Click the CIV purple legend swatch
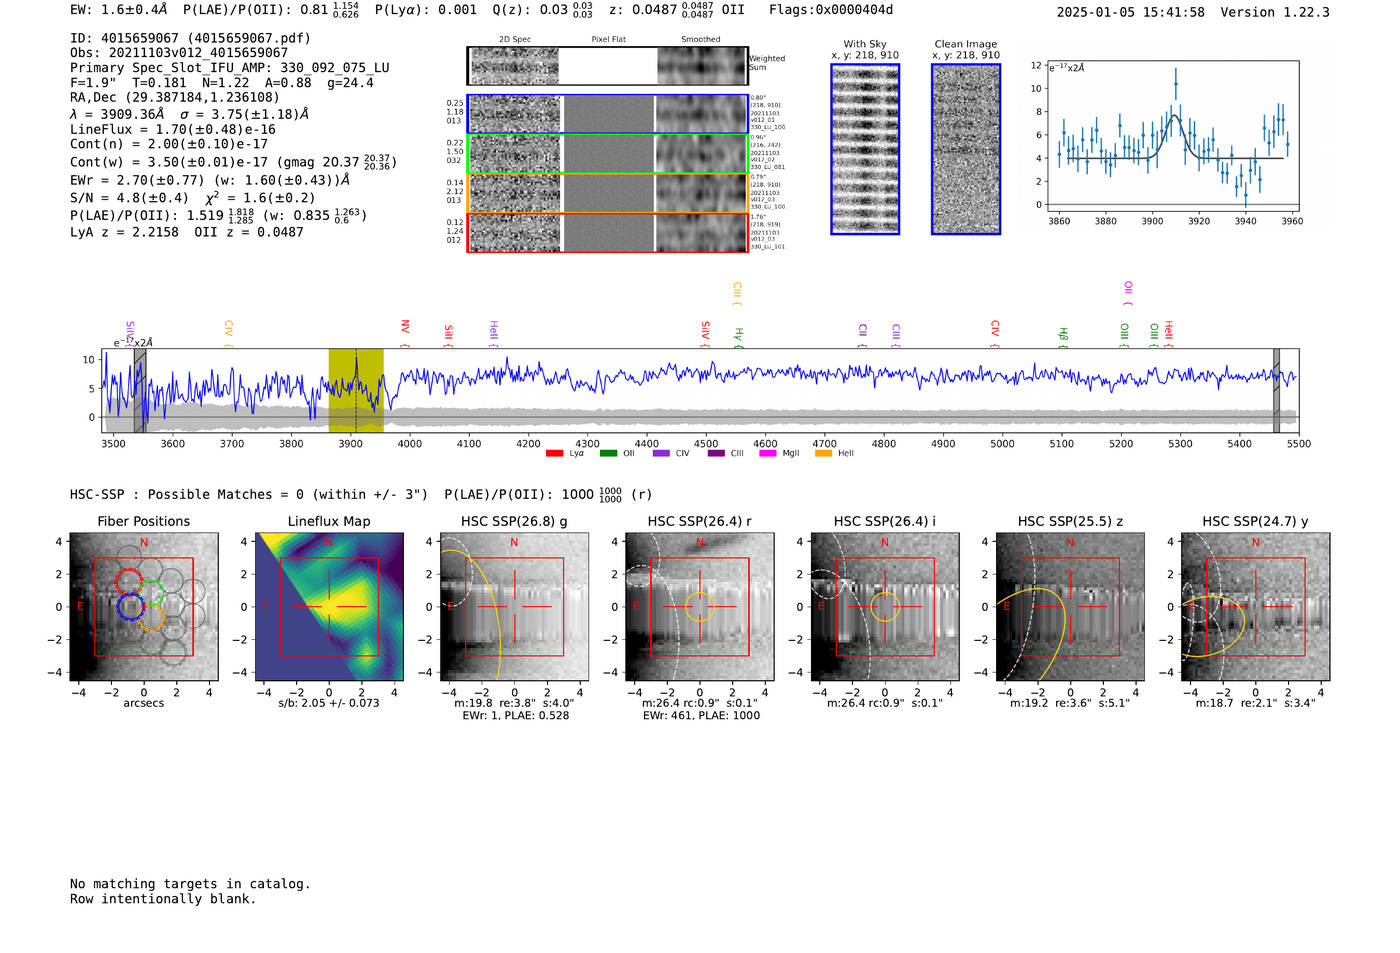Image resolution: width=1400 pixels, height=953 pixels. (x=661, y=454)
